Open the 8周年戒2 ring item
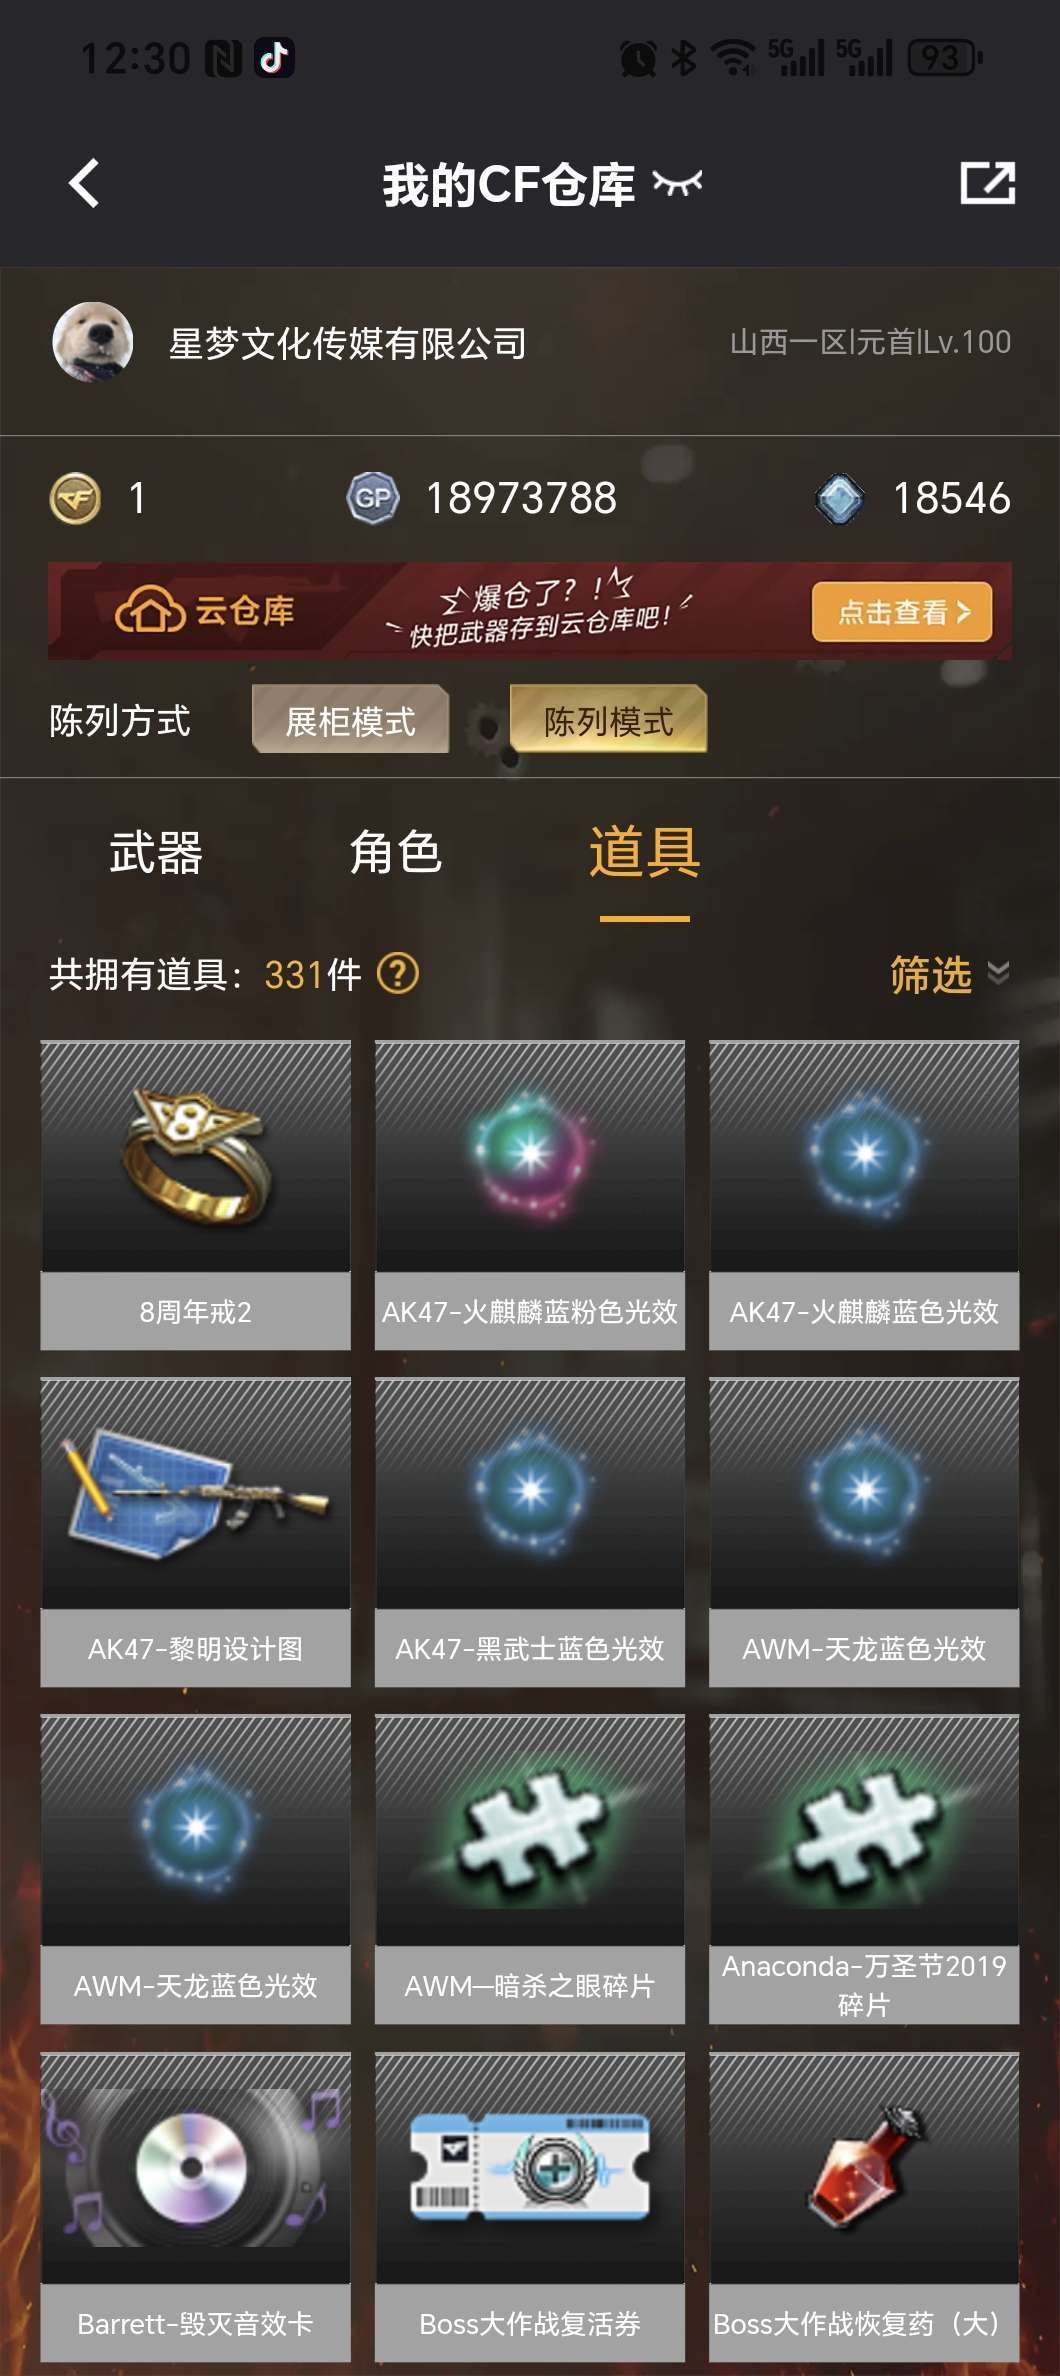 tap(196, 1195)
